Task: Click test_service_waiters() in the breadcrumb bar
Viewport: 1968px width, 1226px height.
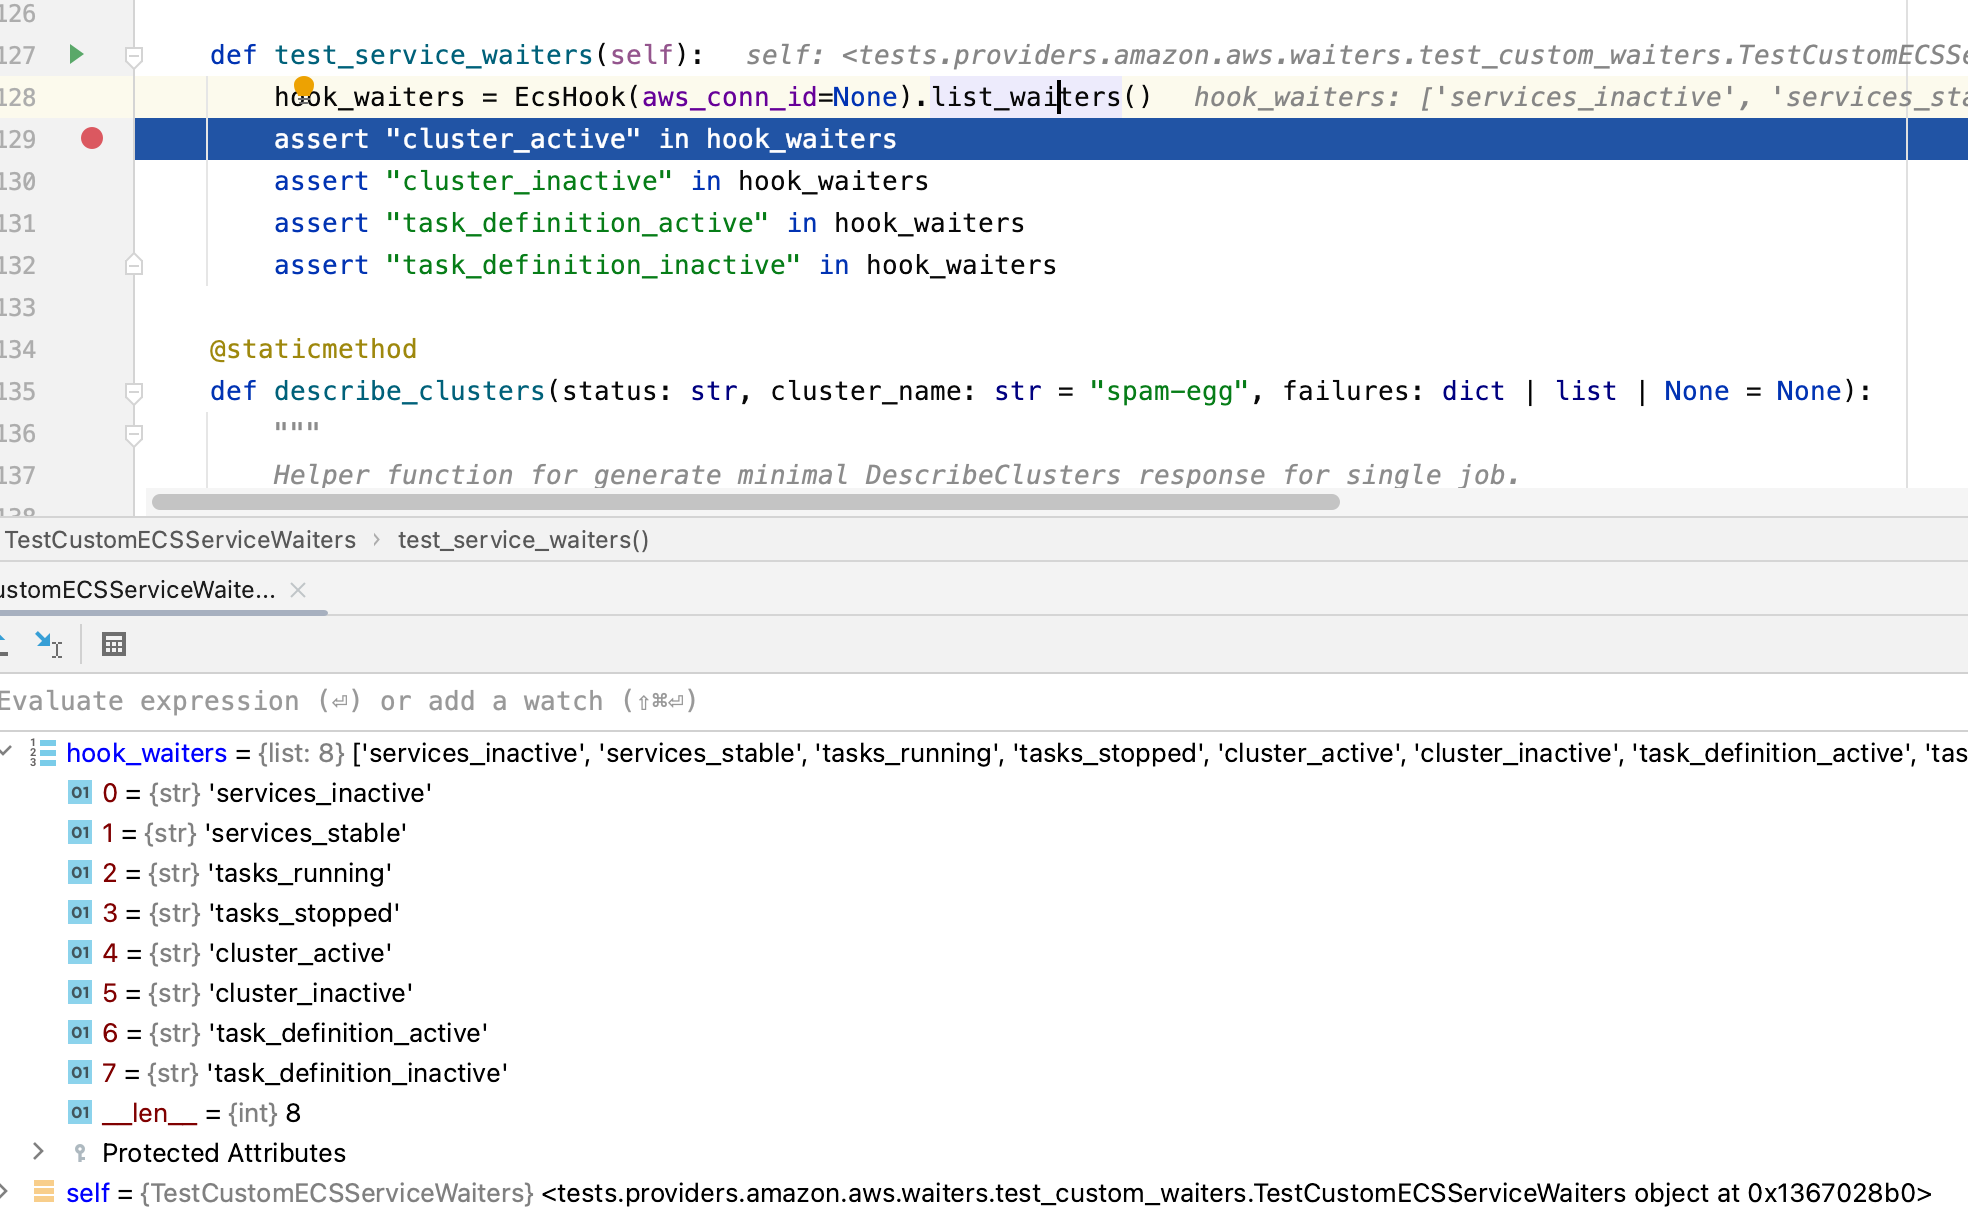Action: (523, 540)
